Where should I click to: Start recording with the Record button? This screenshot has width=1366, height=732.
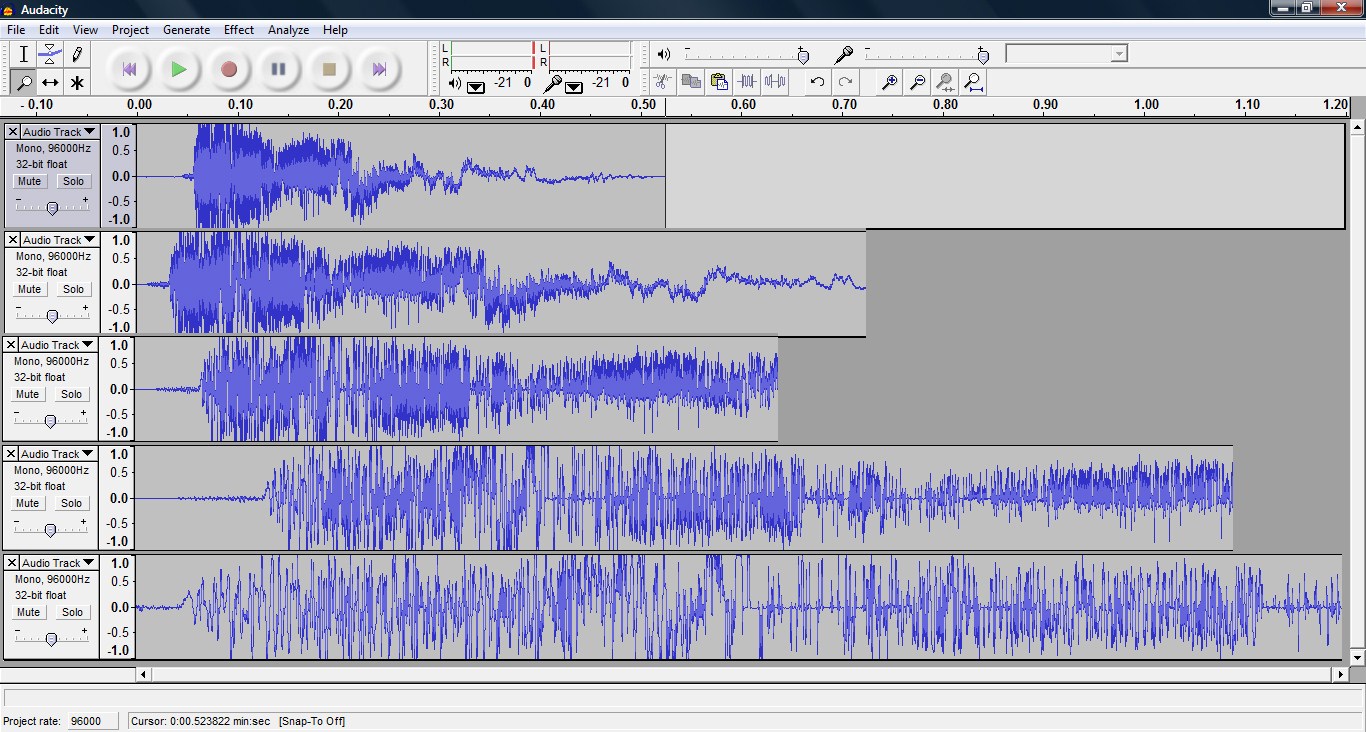click(x=229, y=69)
